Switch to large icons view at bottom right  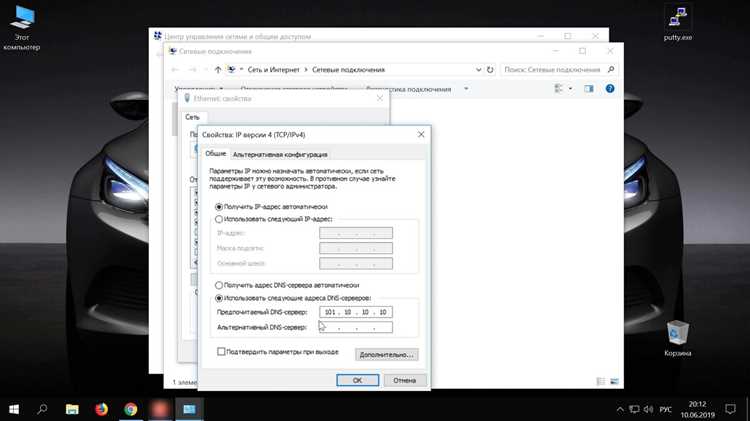[614, 381]
